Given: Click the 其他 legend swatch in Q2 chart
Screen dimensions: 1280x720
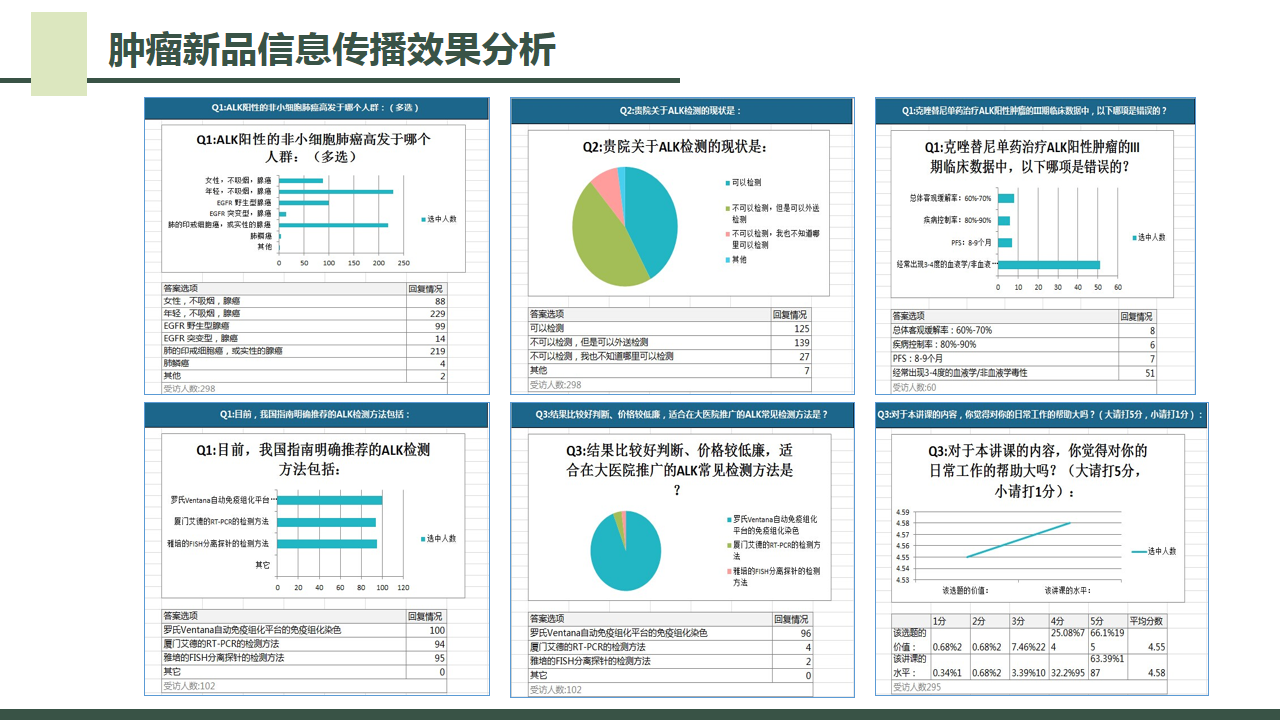Looking at the screenshot, I should (x=727, y=260).
